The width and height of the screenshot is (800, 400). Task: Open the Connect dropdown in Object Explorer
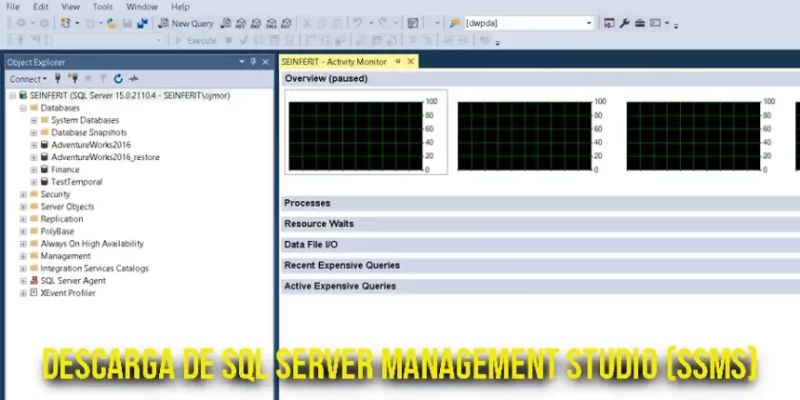pyautogui.click(x=28, y=79)
